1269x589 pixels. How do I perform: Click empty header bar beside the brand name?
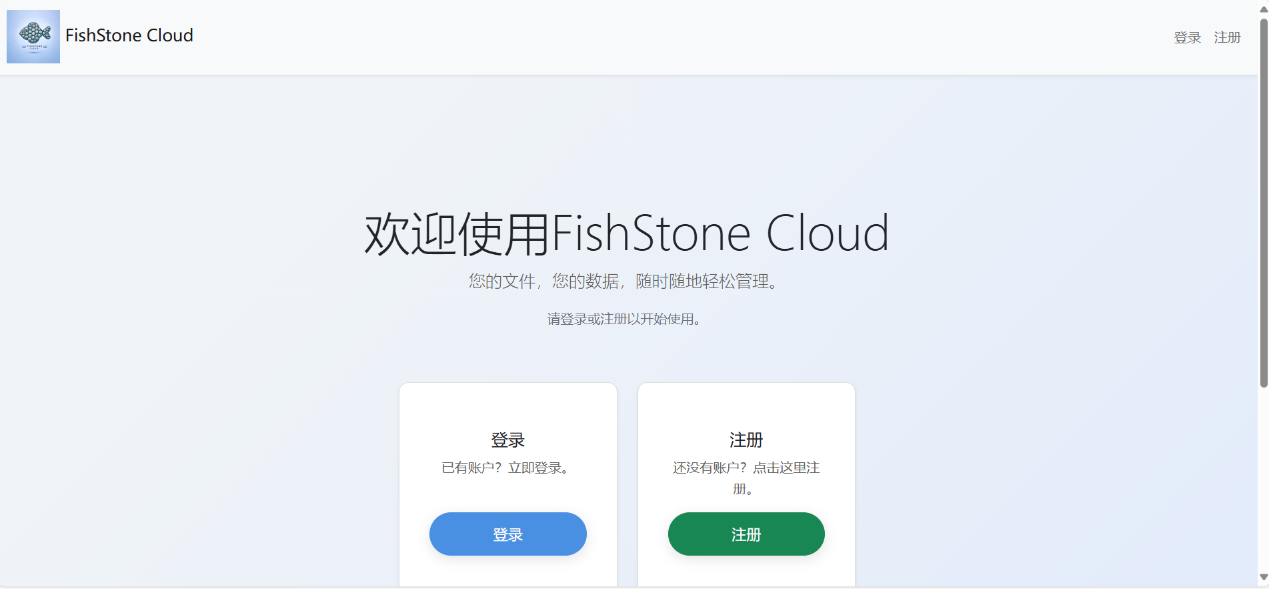point(680,37)
